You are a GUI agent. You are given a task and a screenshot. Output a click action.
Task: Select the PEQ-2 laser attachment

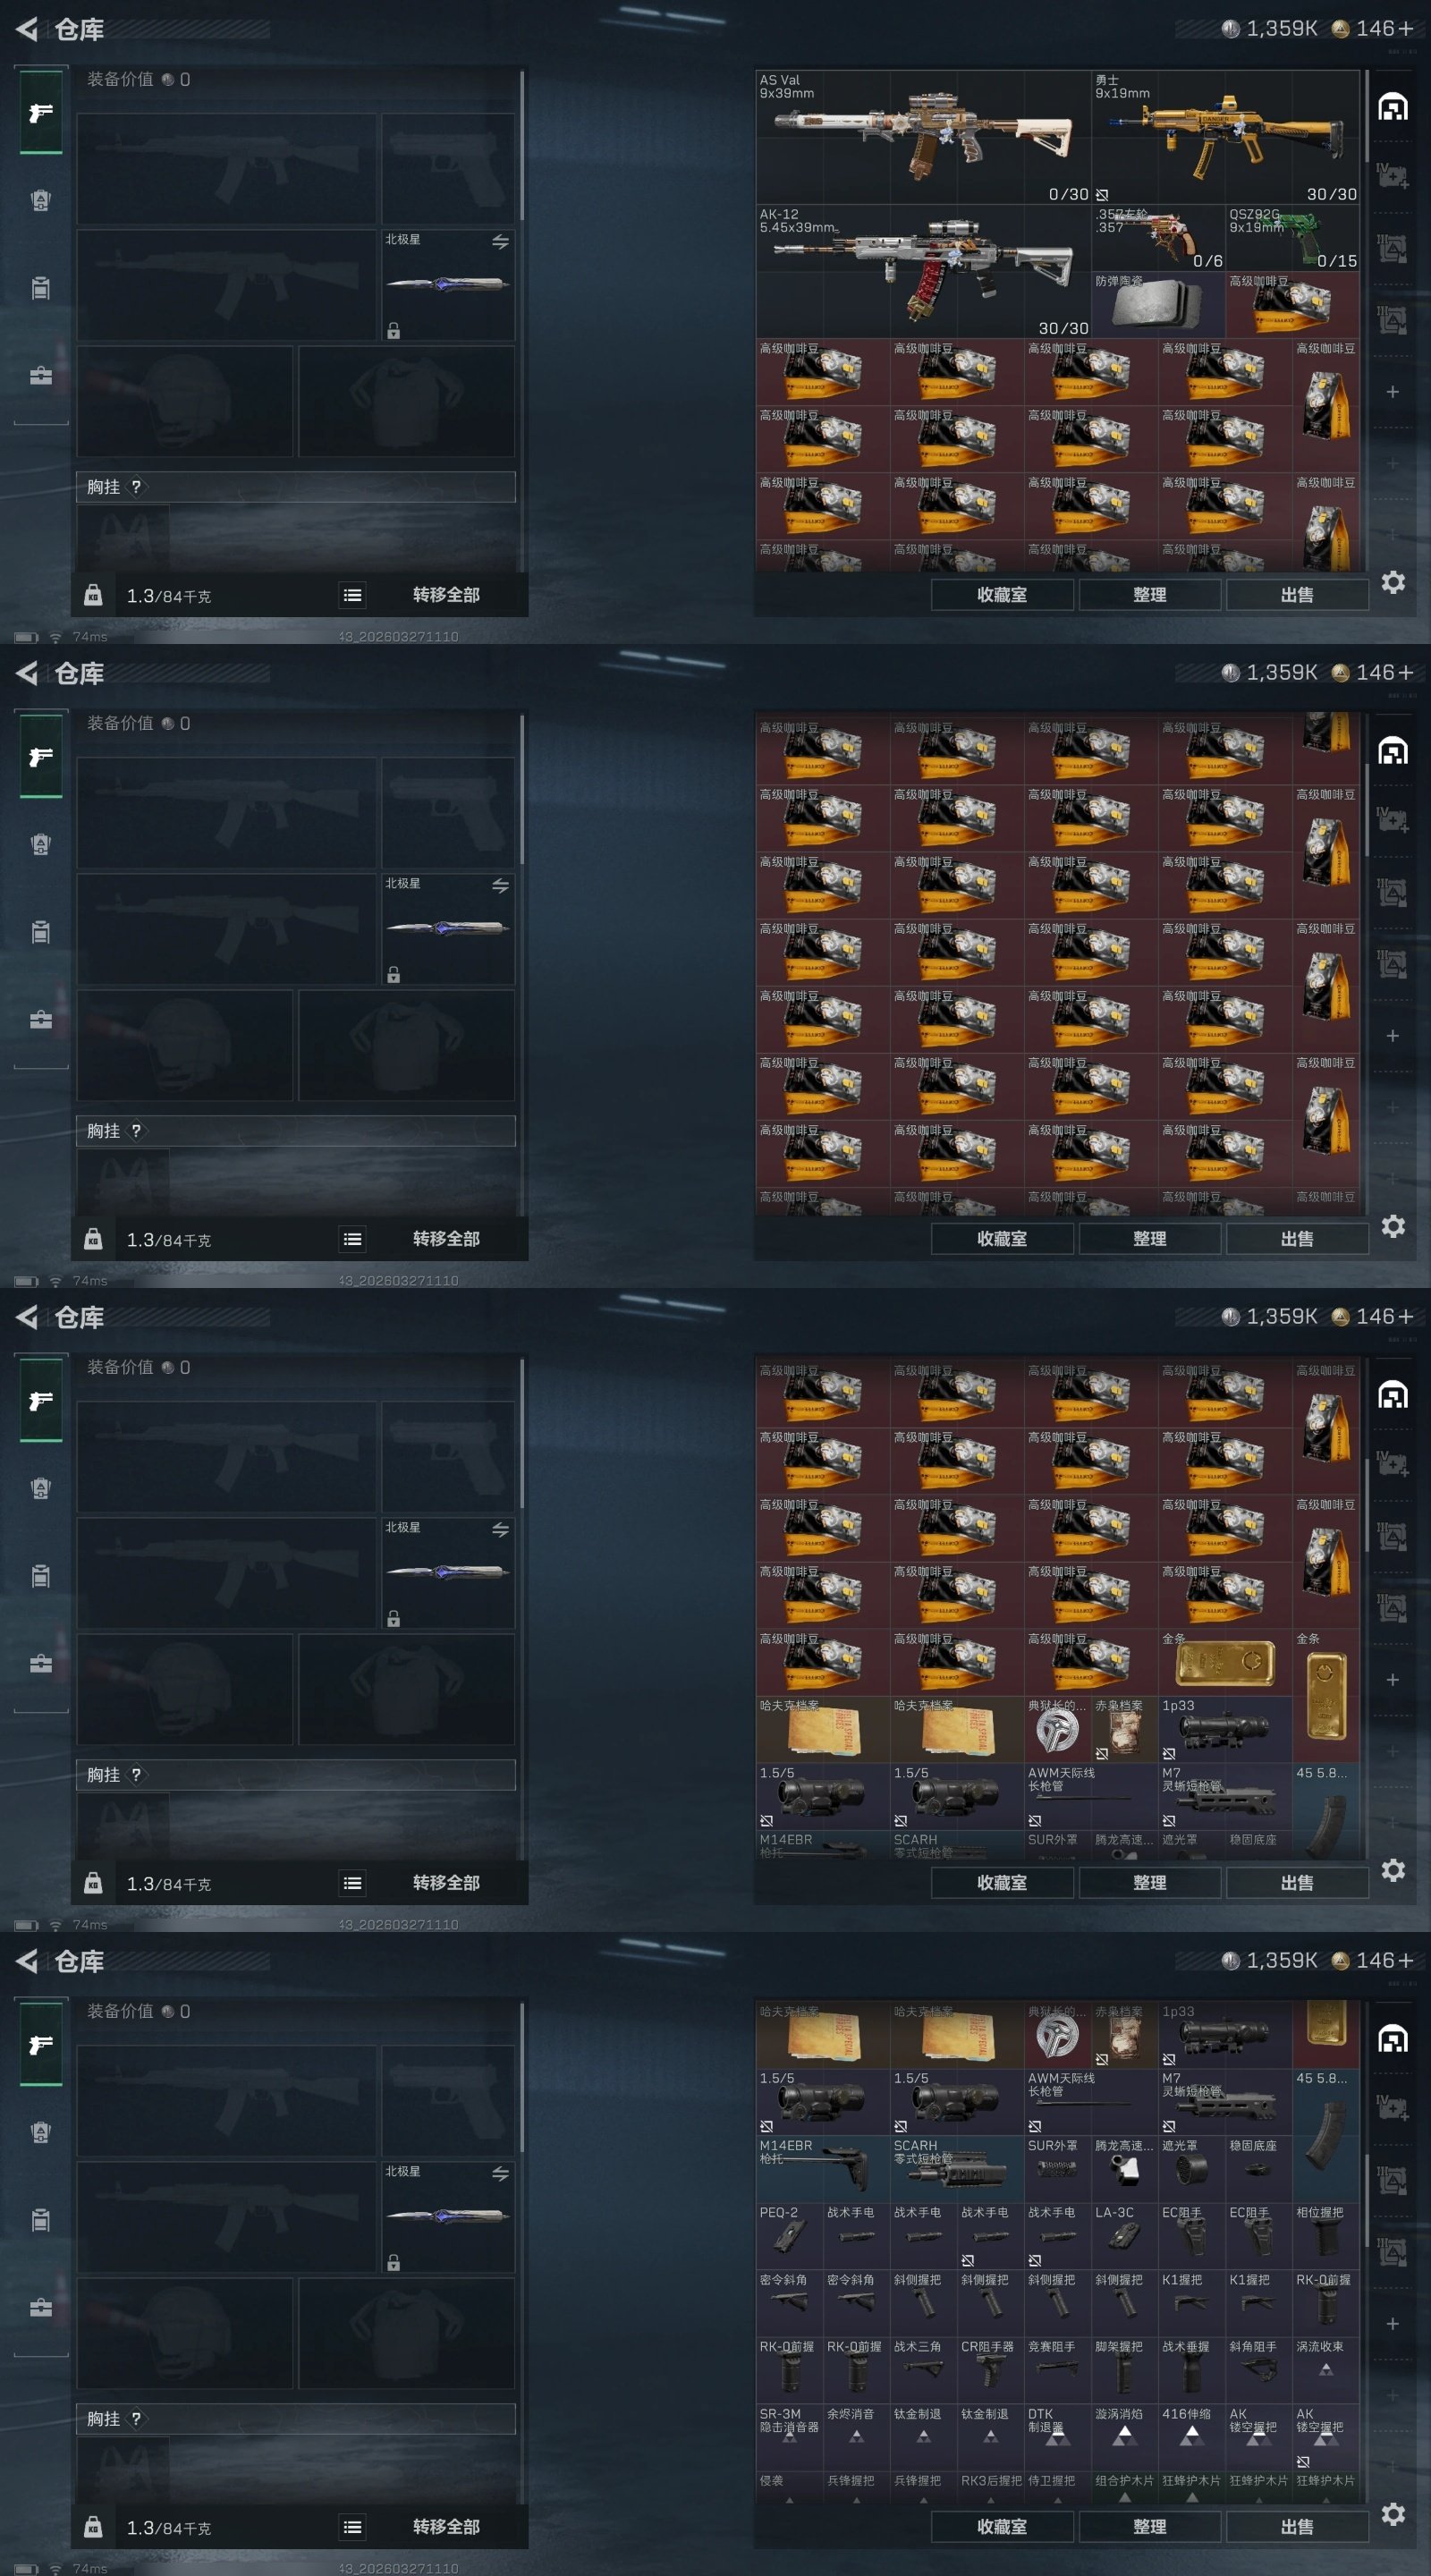(x=789, y=2236)
